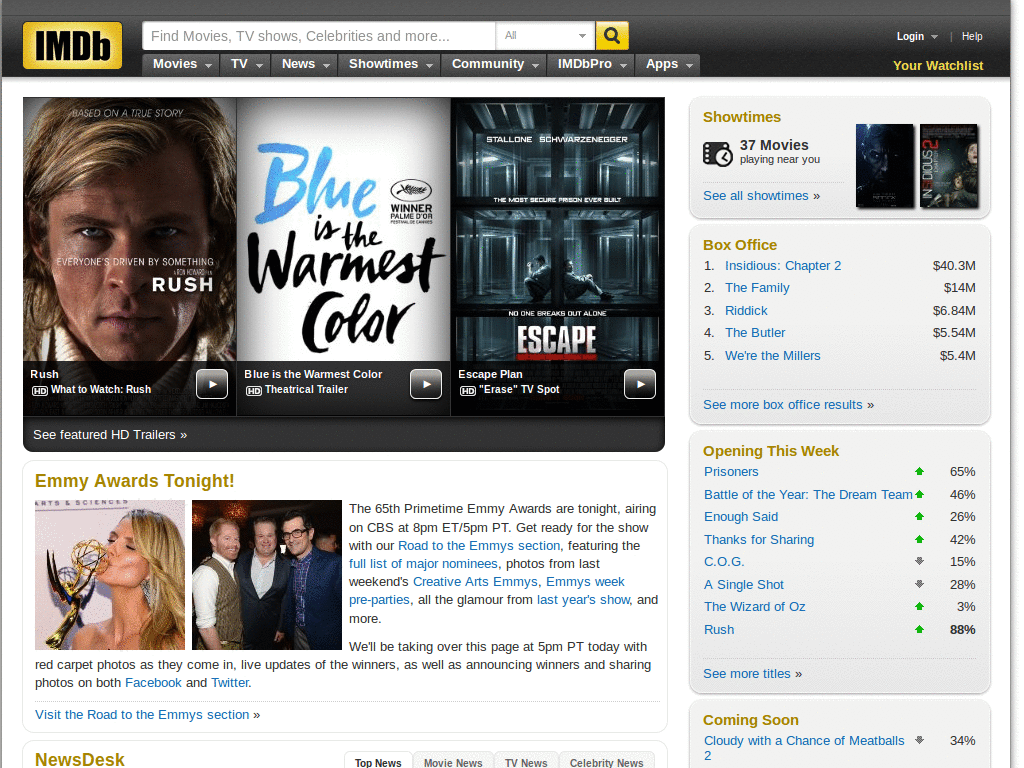This screenshot has width=1024, height=768.
Task: Open the TV menu
Action: point(246,64)
